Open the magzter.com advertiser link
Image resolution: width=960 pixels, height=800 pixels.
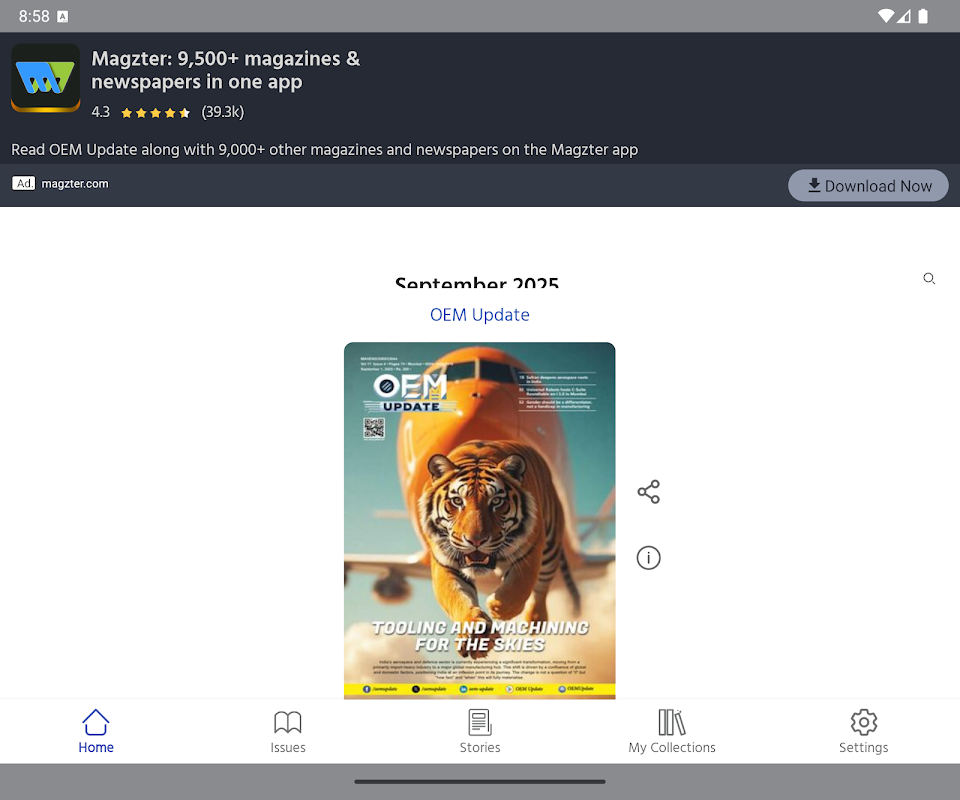75,184
